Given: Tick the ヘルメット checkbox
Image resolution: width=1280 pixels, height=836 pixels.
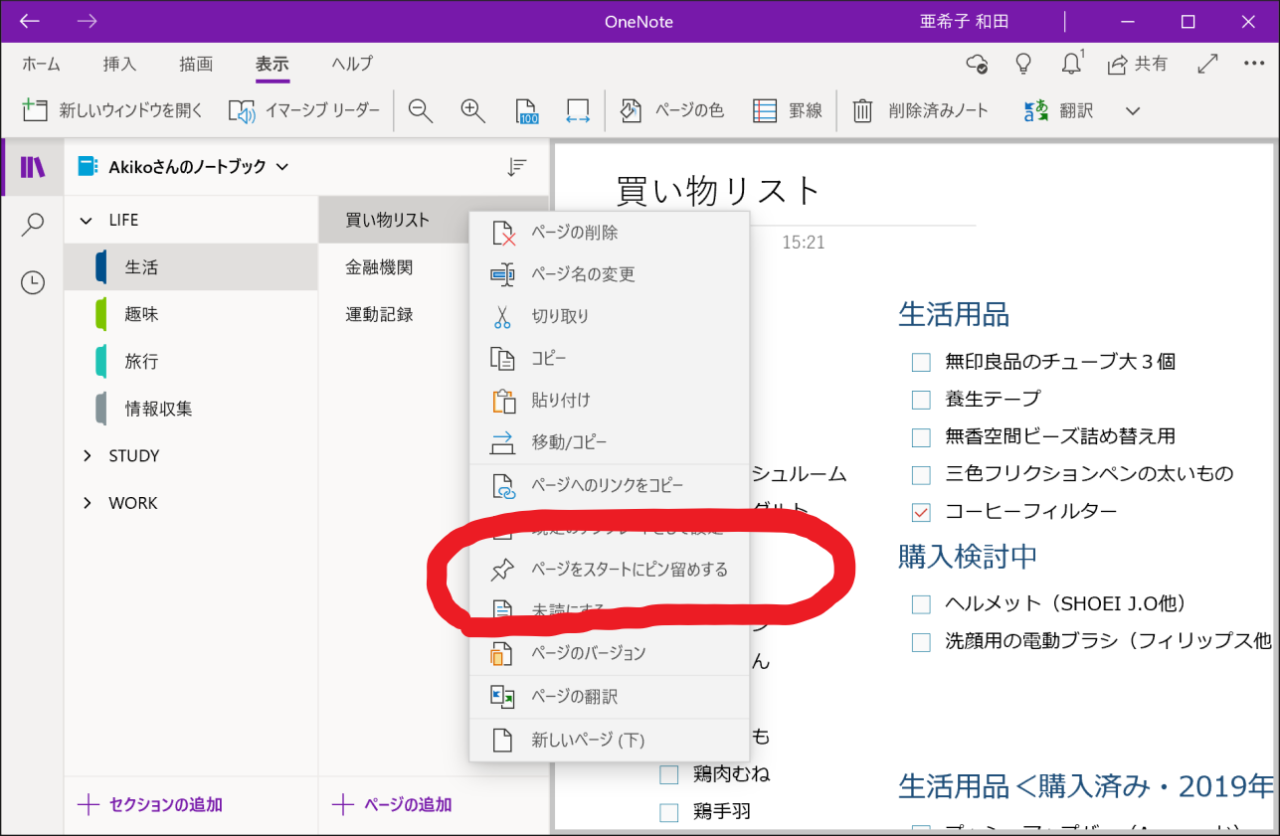Looking at the screenshot, I should click(921, 604).
